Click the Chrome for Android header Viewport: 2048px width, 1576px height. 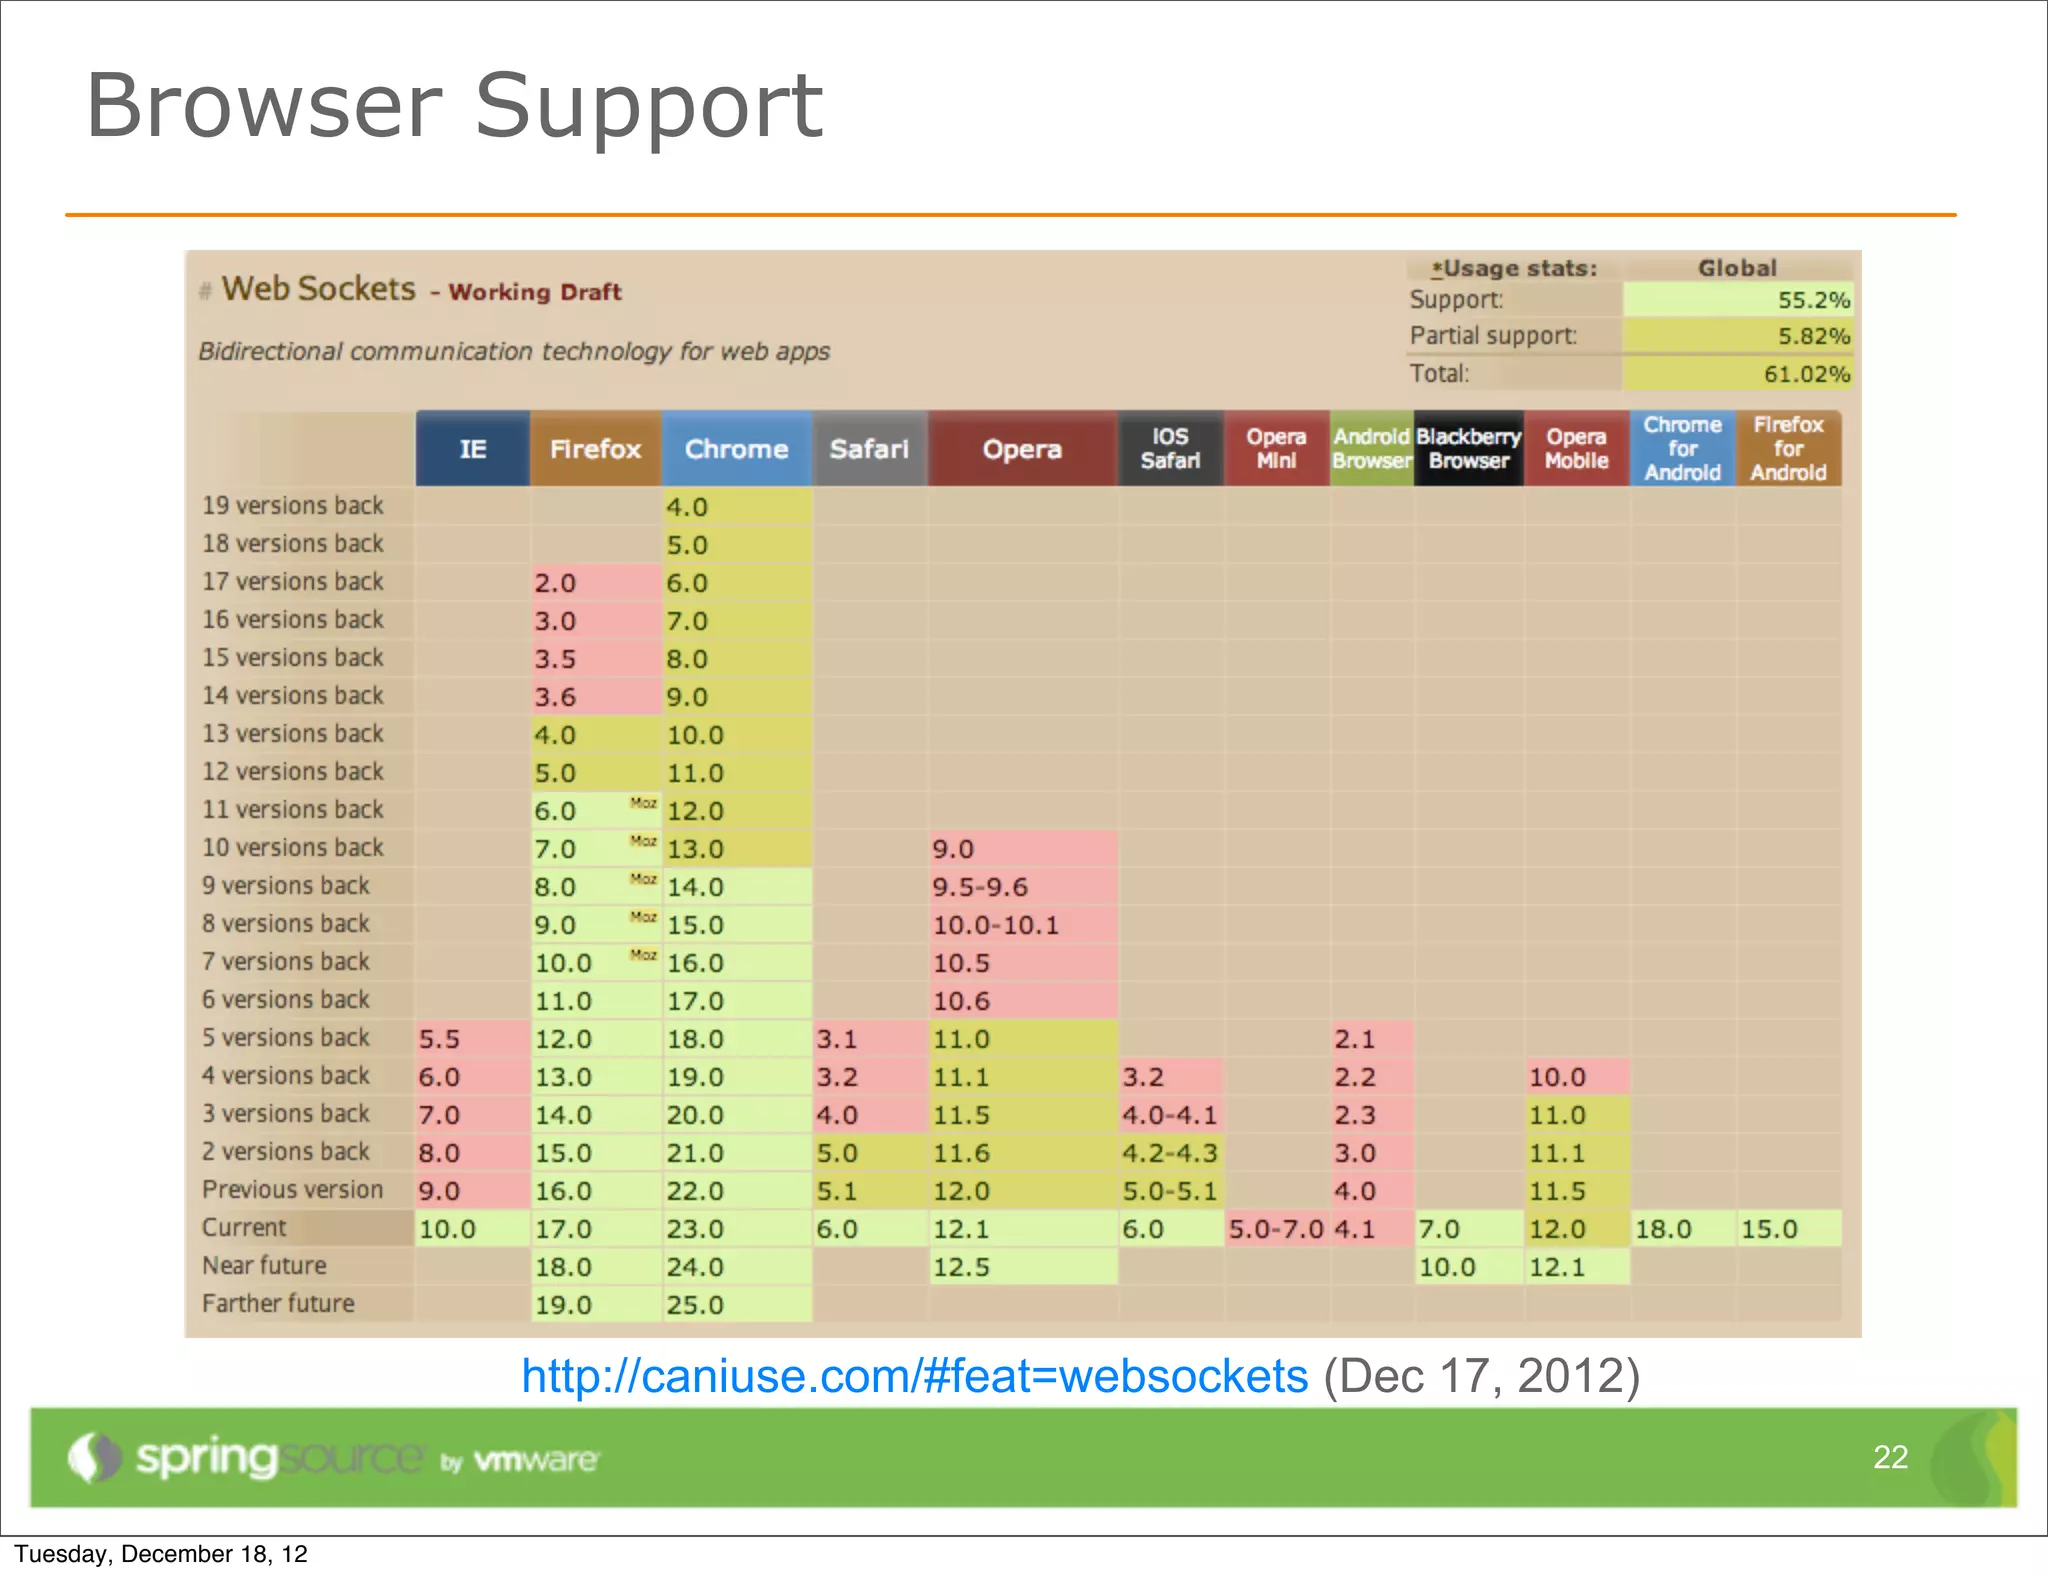pos(1683,449)
